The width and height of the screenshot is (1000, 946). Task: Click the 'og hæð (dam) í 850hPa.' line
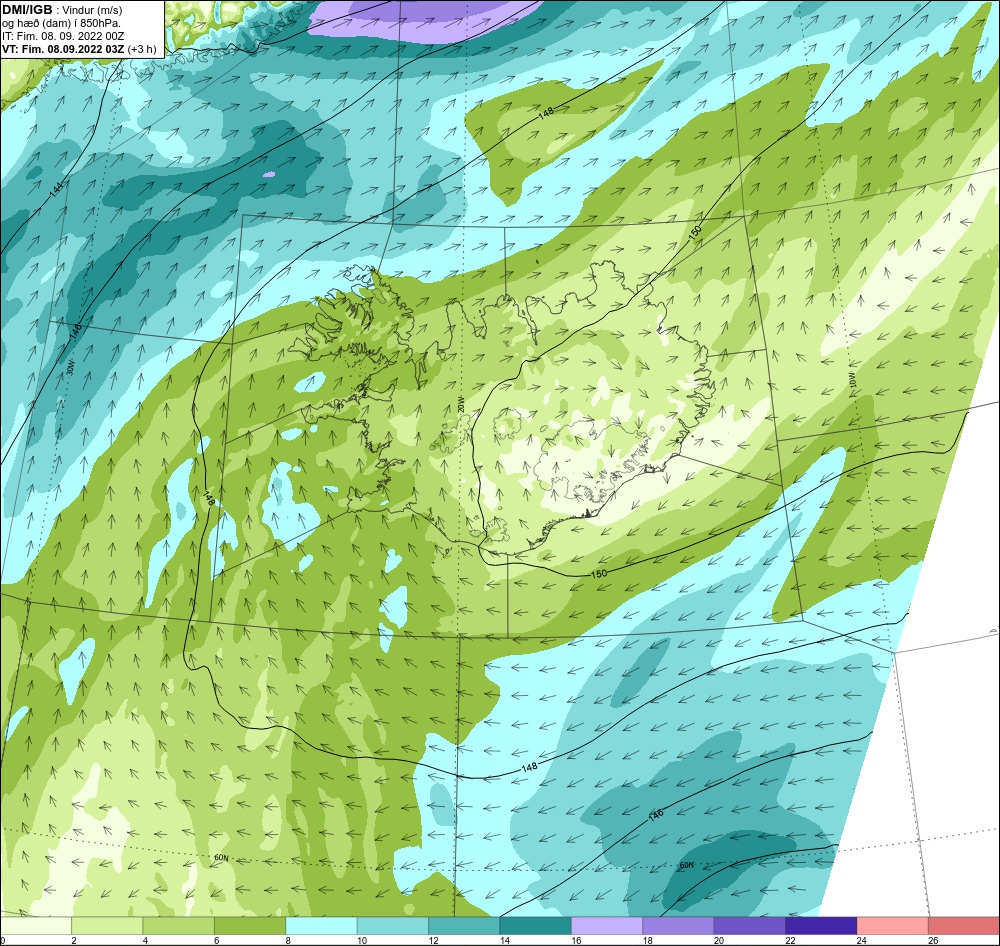point(62,24)
